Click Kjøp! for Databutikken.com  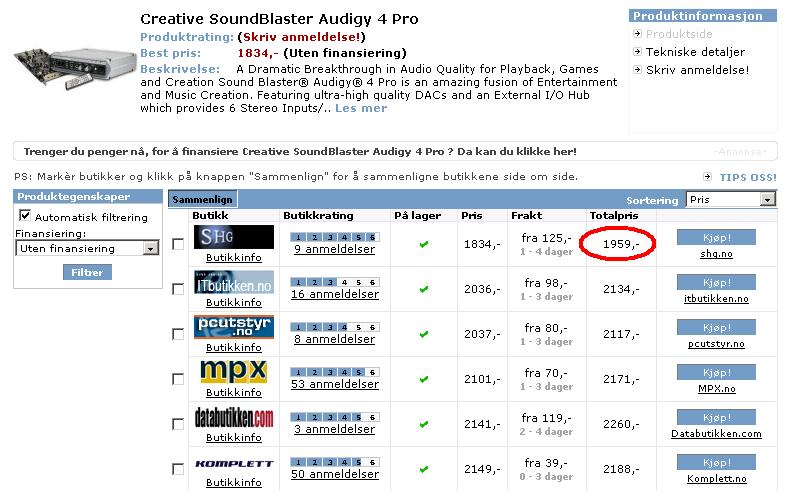click(716, 418)
